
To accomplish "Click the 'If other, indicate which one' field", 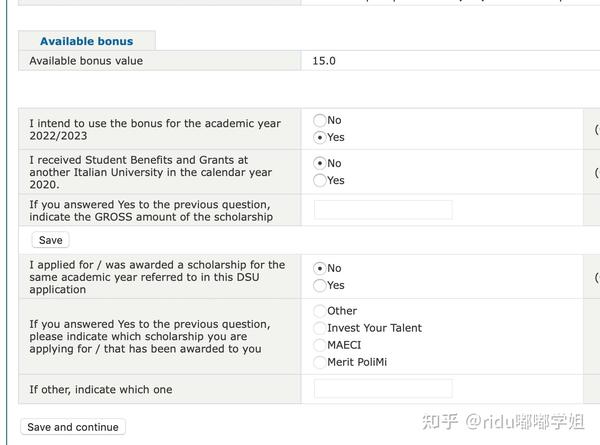I will point(383,389).
